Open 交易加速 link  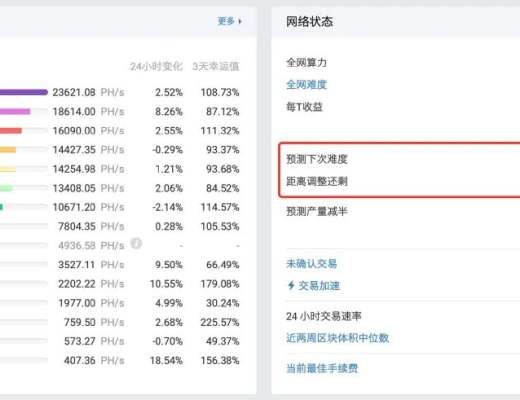319,286
